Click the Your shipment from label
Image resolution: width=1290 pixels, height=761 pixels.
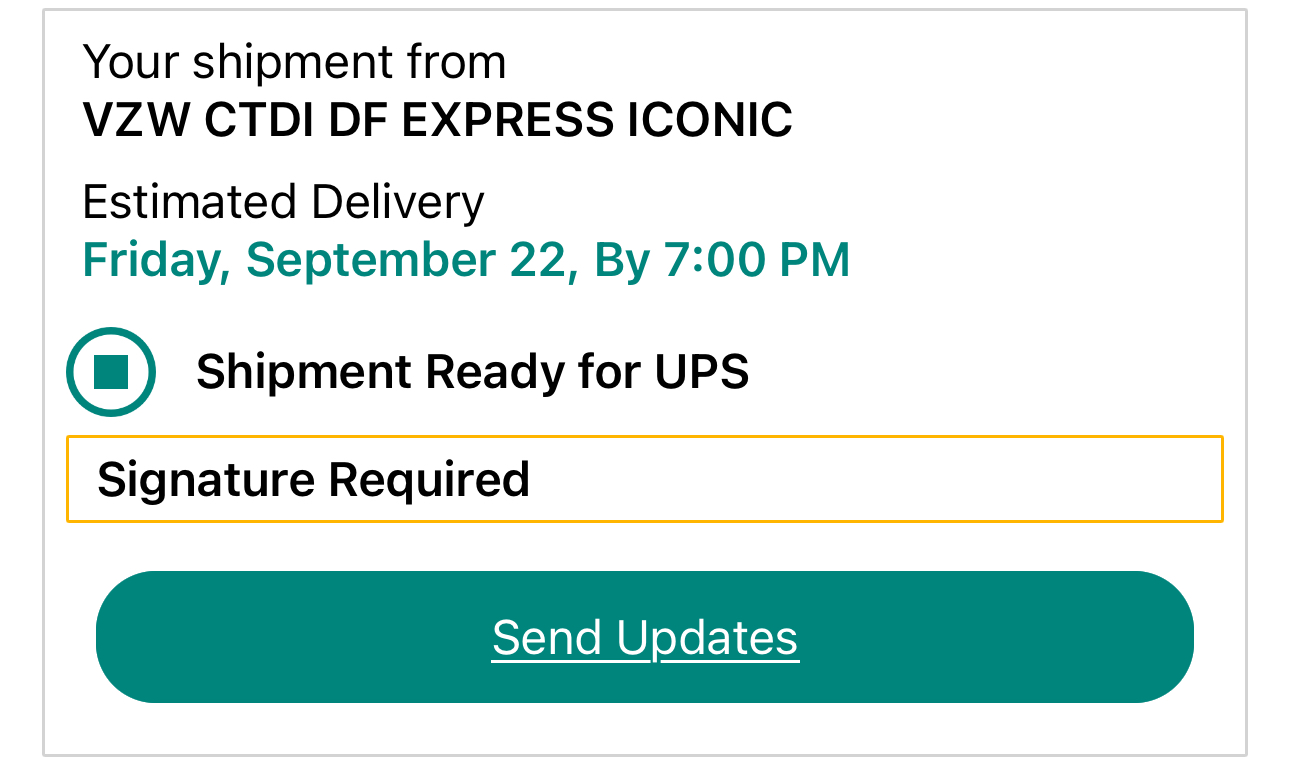click(x=294, y=62)
